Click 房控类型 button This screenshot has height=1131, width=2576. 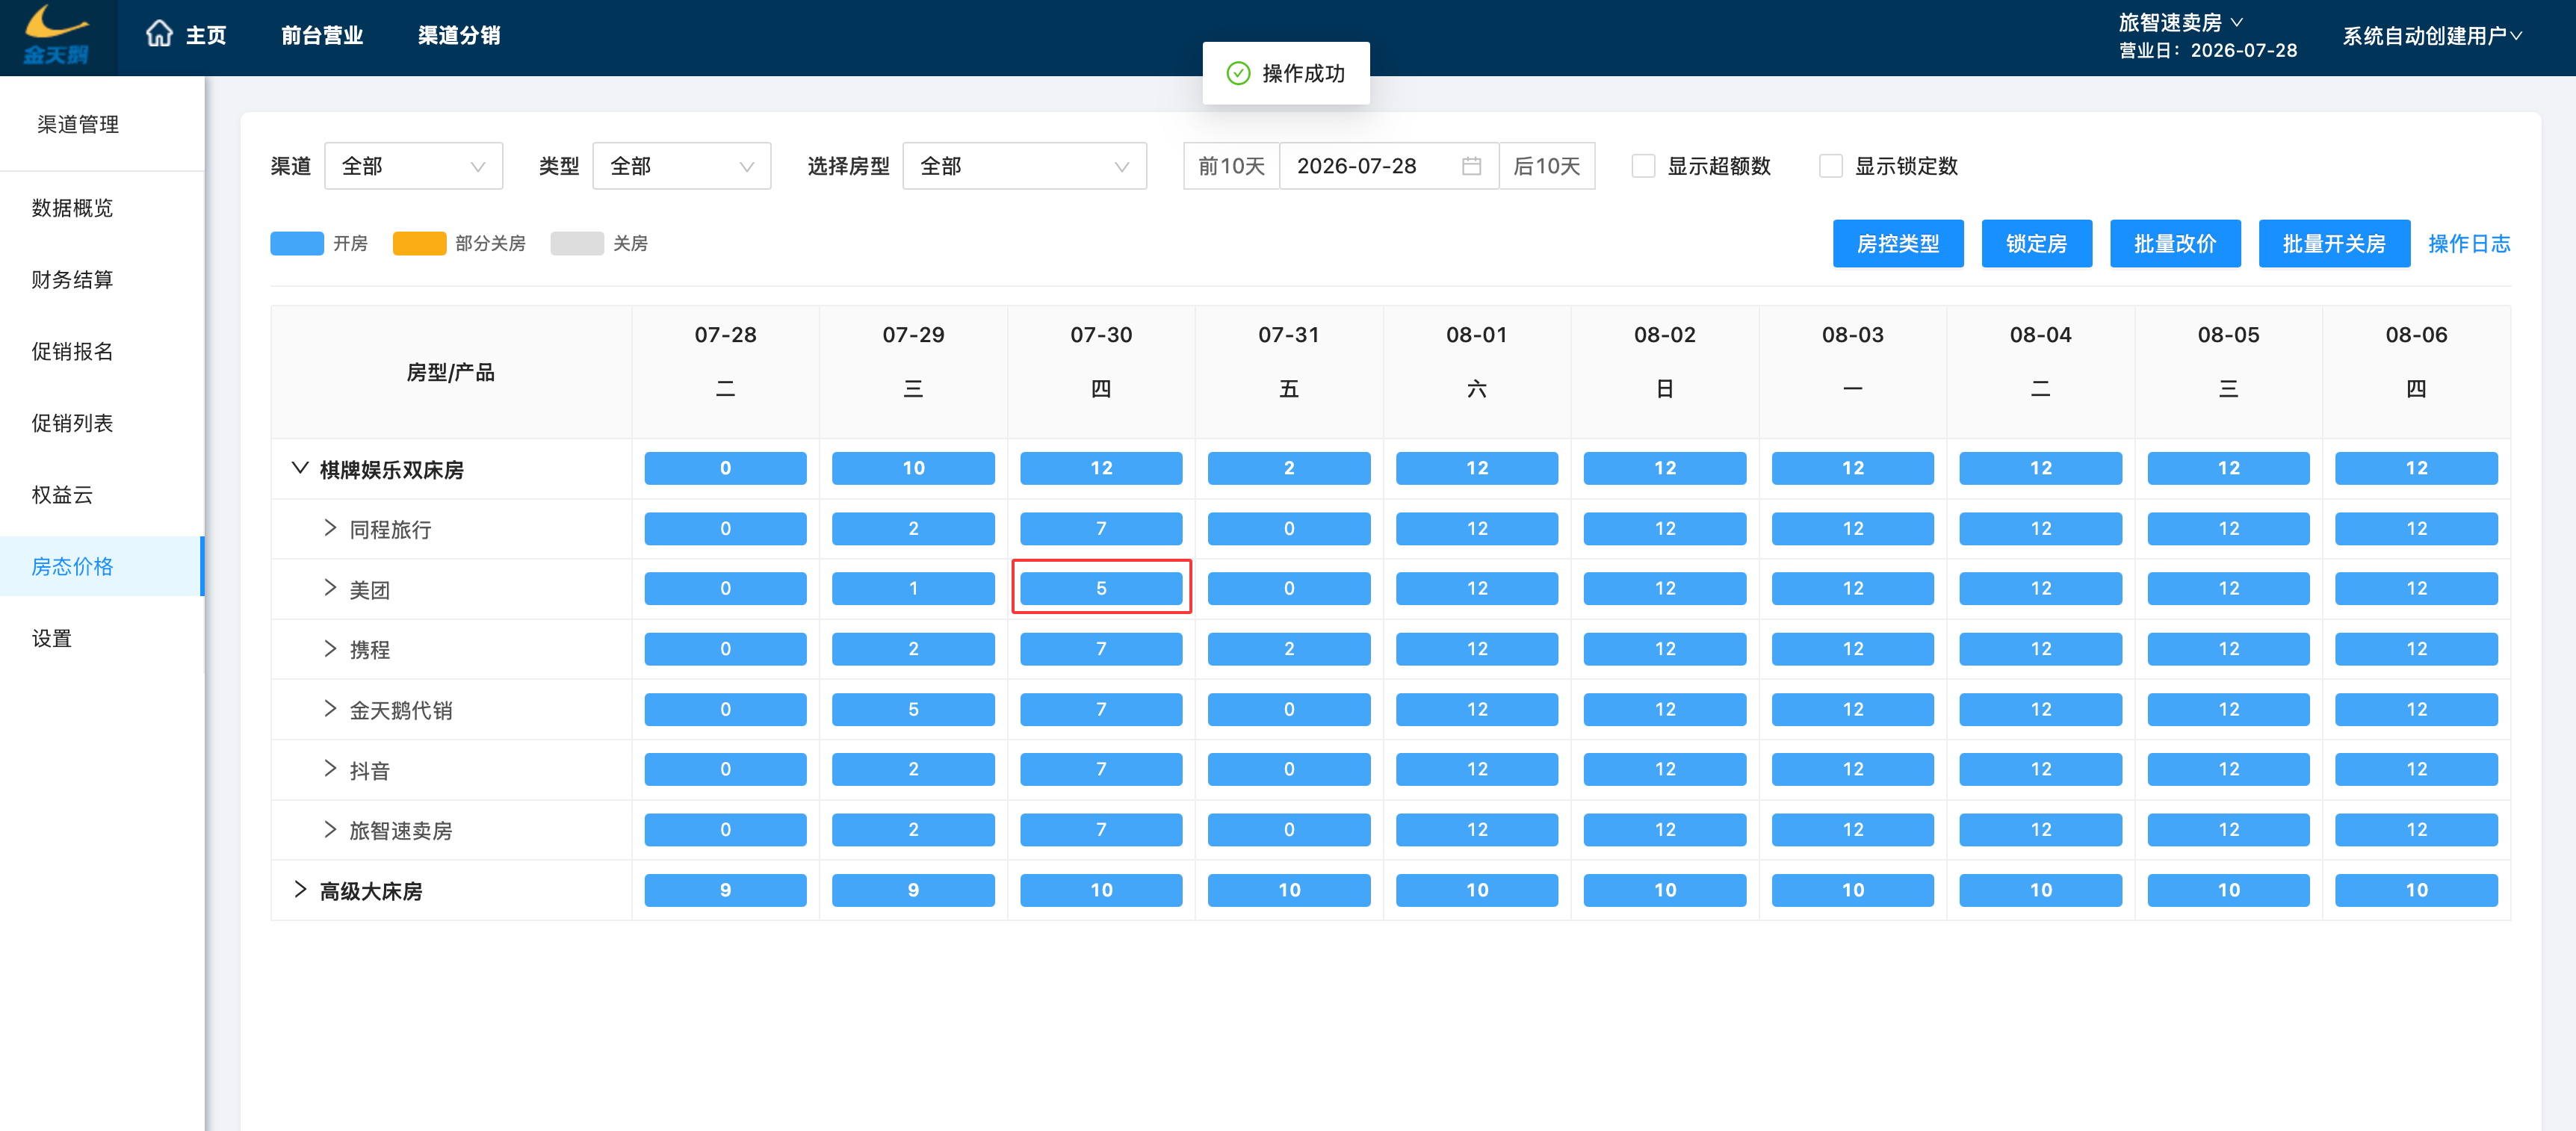click(1898, 244)
